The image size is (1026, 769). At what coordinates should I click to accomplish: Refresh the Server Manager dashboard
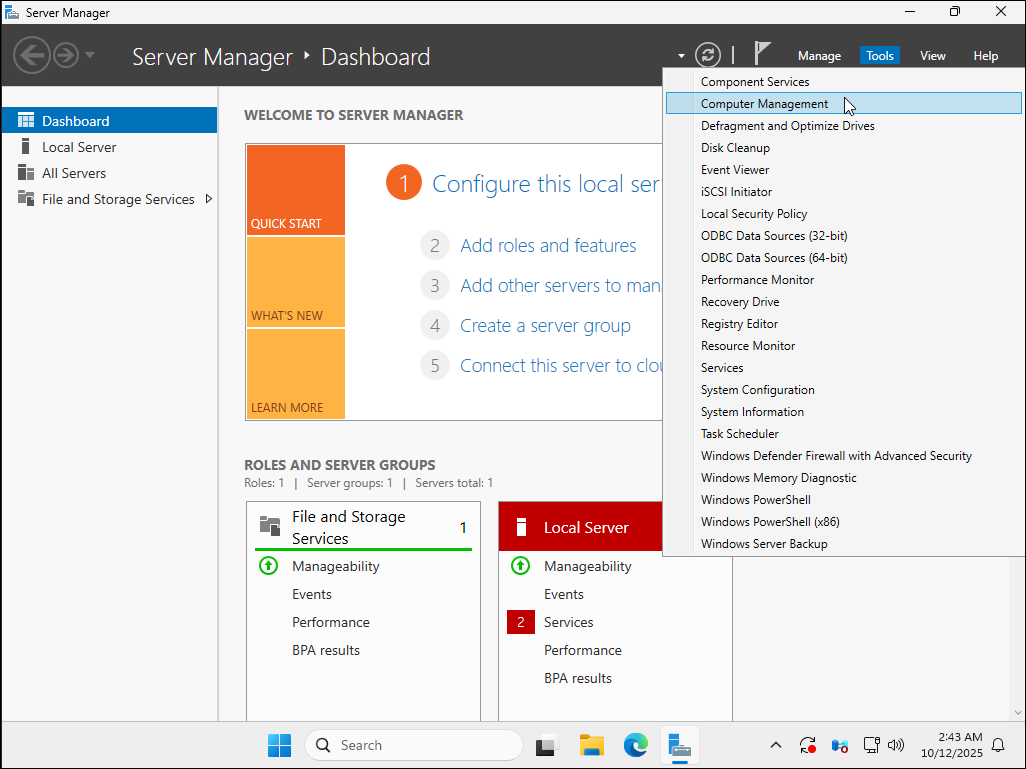pyautogui.click(x=708, y=55)
